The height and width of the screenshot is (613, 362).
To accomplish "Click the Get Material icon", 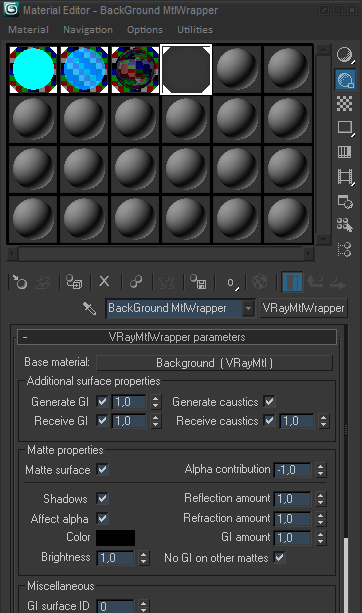I will point(20,281).
